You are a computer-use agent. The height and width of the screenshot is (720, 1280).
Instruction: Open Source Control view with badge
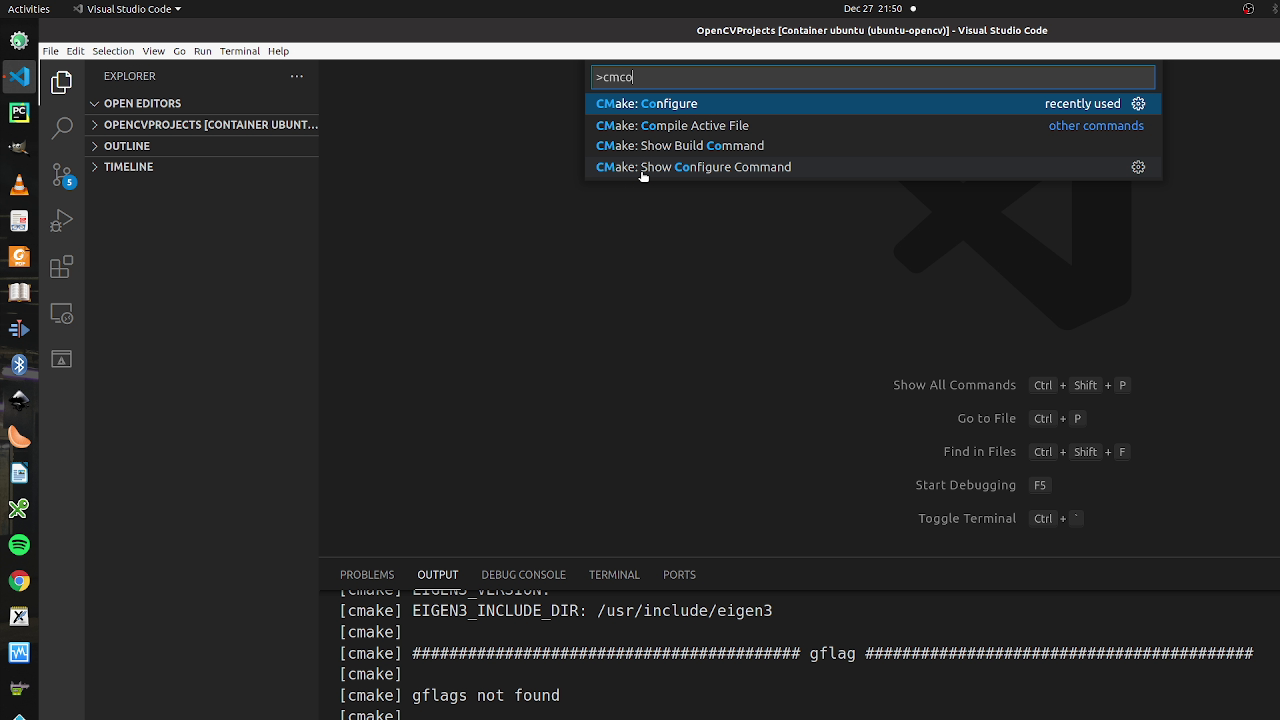(62, 174)
